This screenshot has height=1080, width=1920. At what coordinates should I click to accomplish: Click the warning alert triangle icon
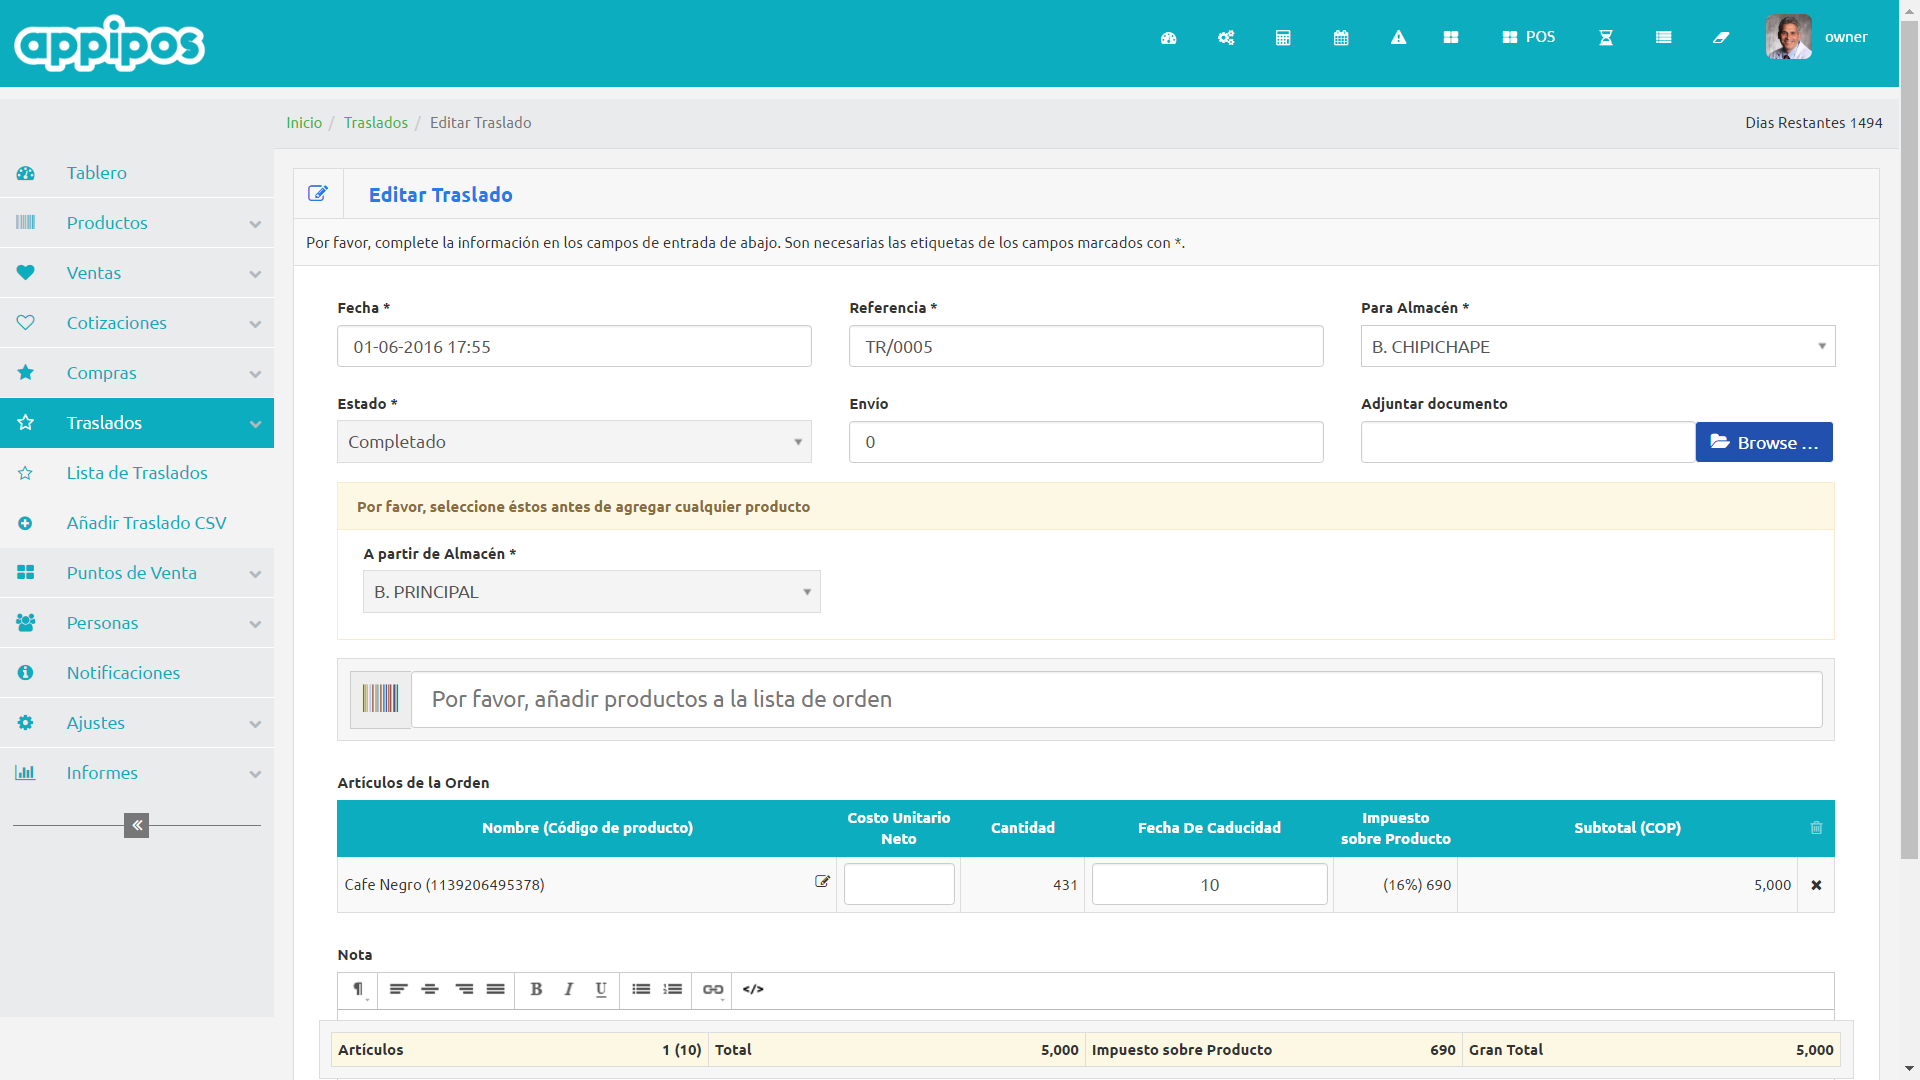1398,38
